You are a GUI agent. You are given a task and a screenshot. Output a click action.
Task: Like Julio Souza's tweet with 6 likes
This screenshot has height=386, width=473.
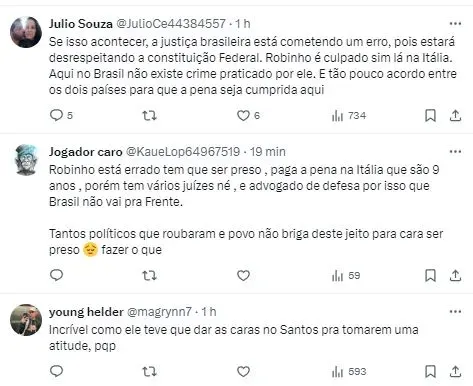pos(248,116)
